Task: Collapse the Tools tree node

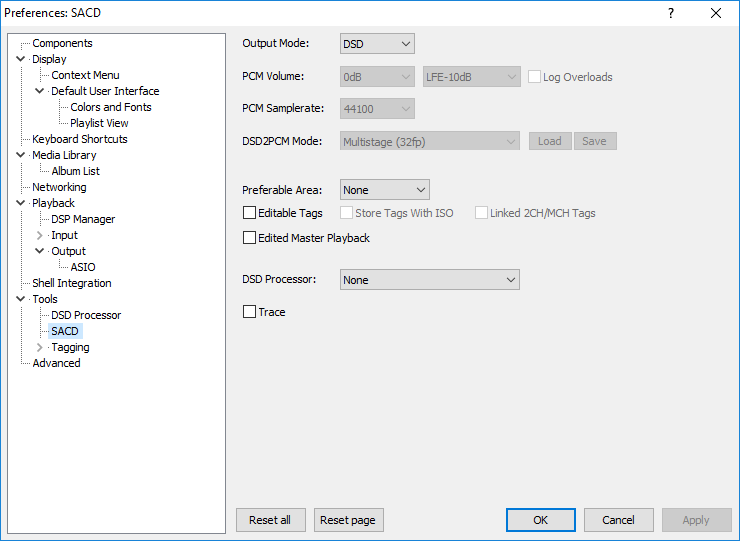Action: point(20,299)
